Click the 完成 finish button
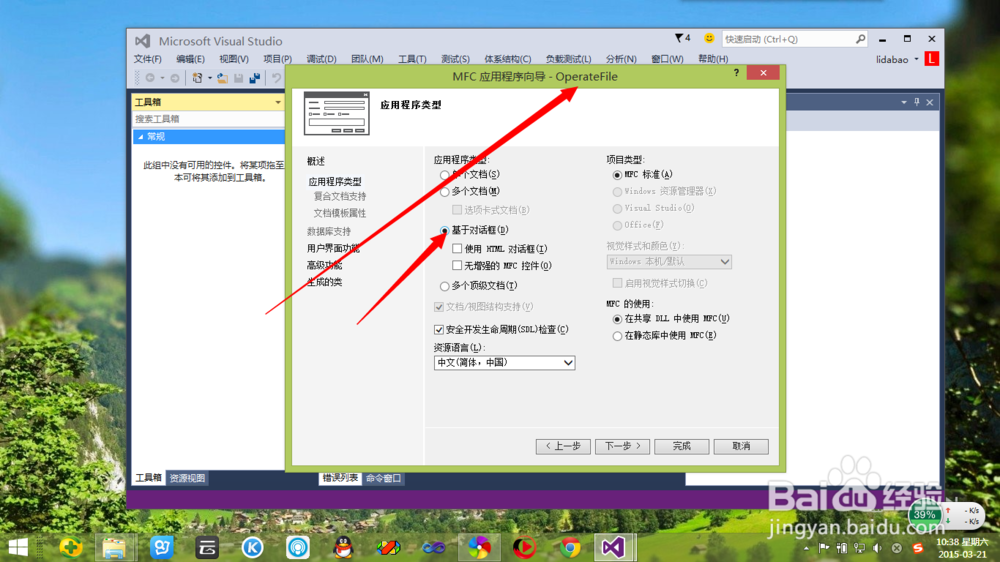 [682, 446]
